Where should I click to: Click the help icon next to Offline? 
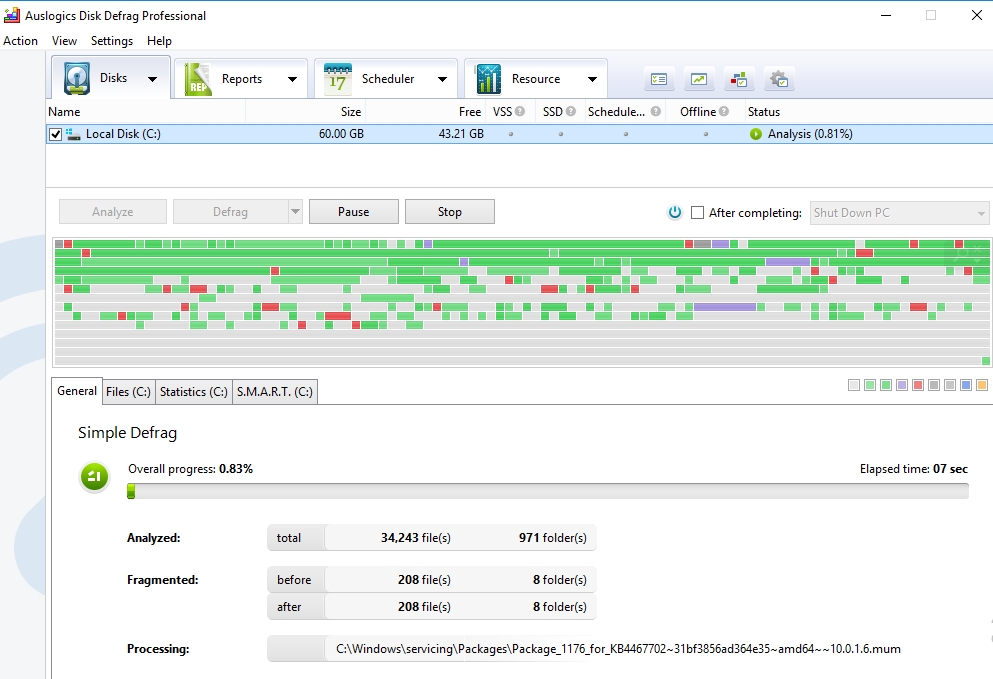click(723, 111)
